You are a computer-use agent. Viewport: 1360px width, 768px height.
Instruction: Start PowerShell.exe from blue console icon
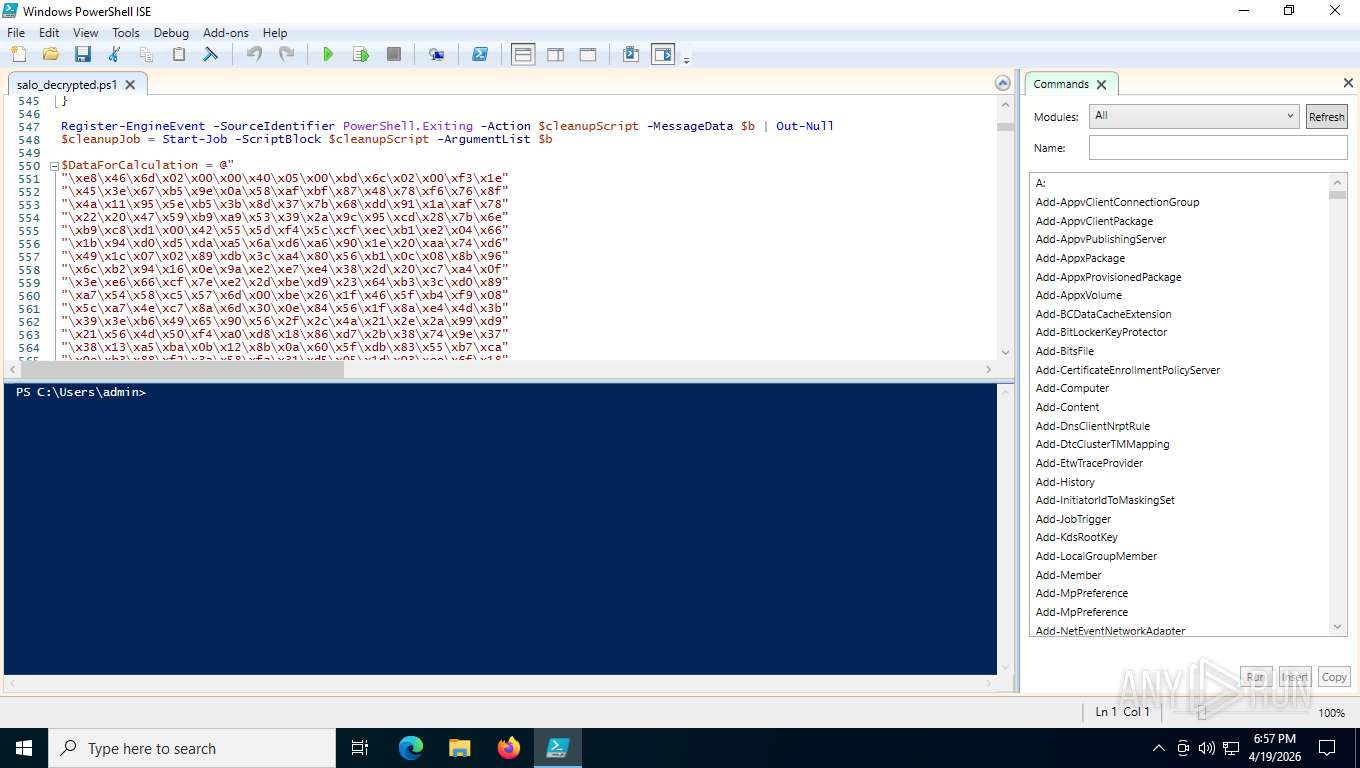click(480, 54)
